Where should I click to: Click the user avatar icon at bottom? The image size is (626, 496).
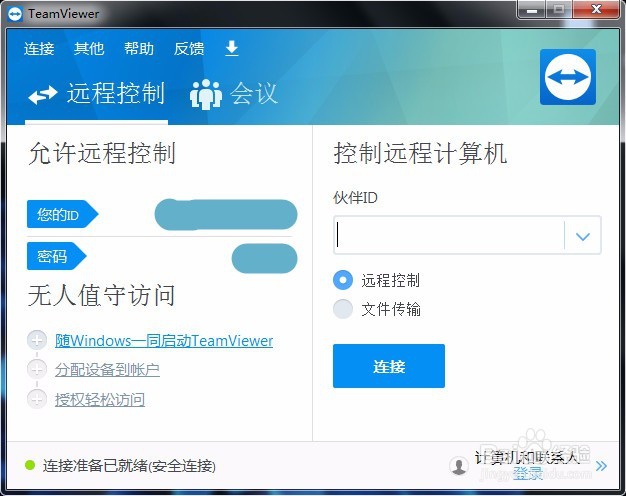459,466
